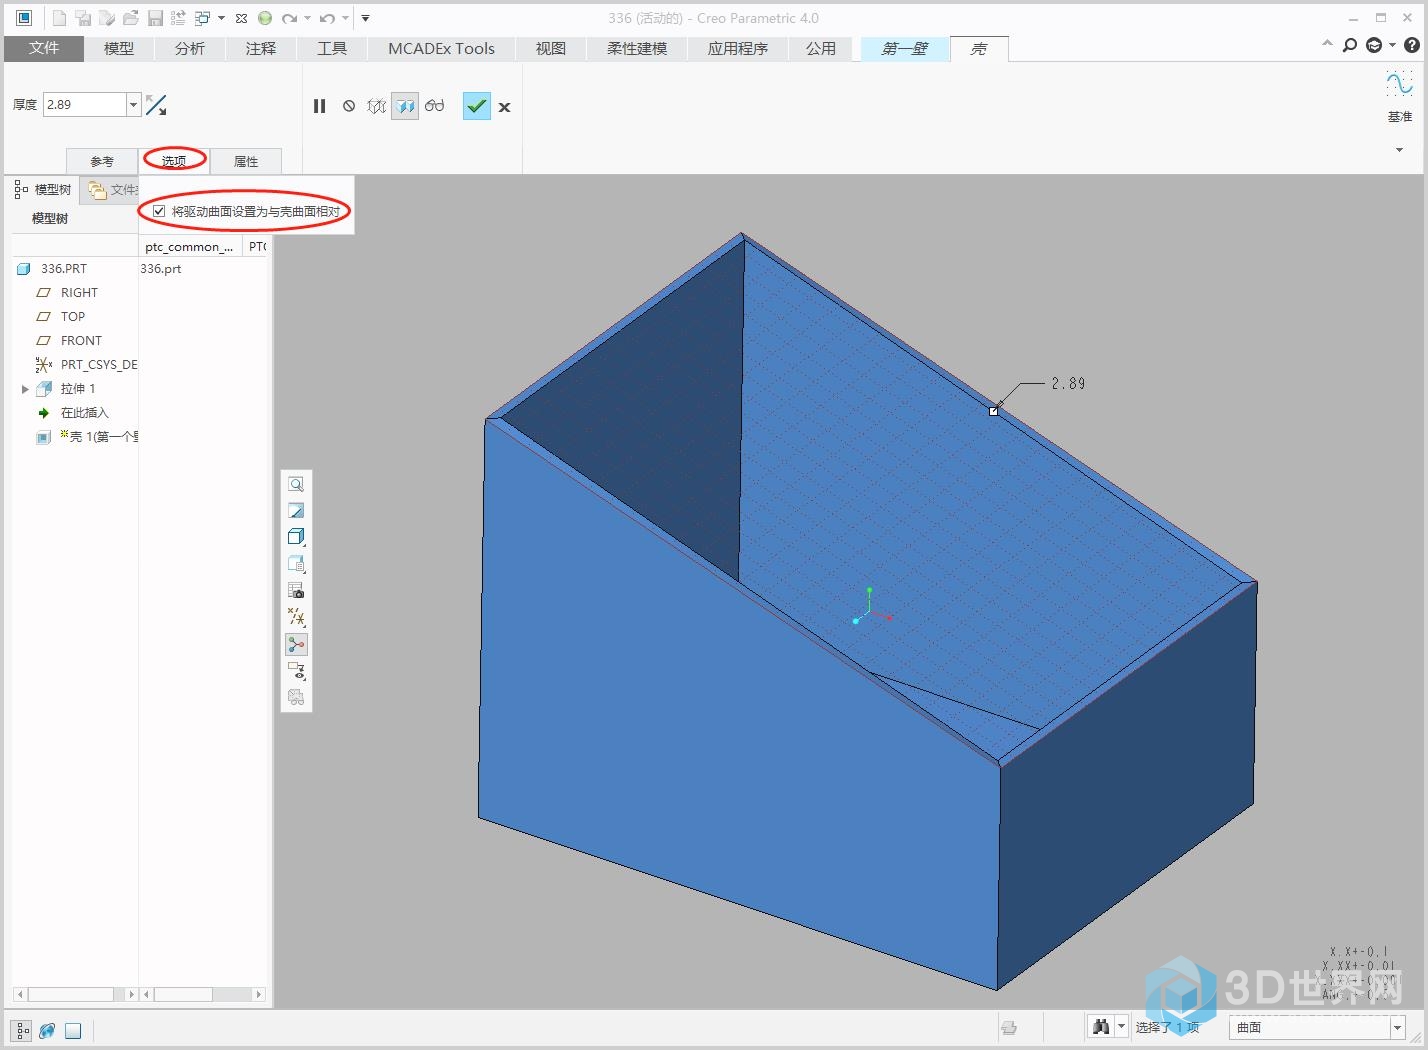Click the No Preview icon
1428x1050 pixels.
(349, 106)
